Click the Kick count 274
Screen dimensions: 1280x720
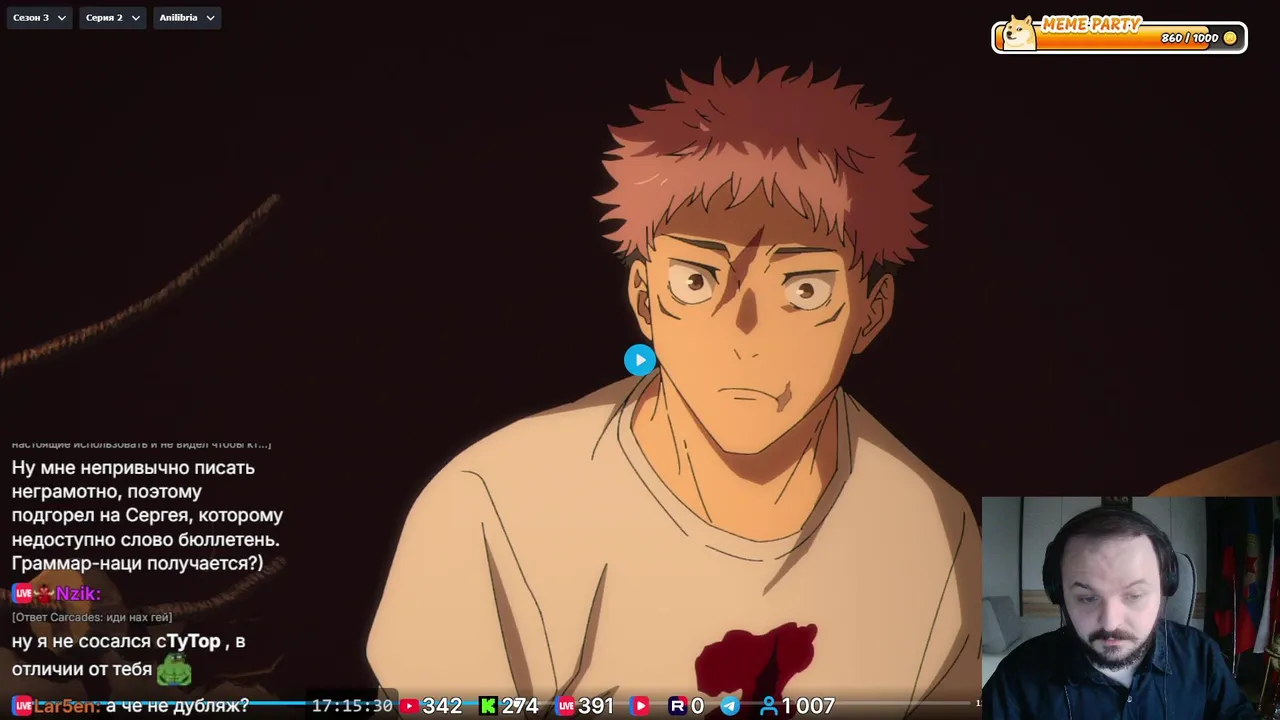(520, 706)
